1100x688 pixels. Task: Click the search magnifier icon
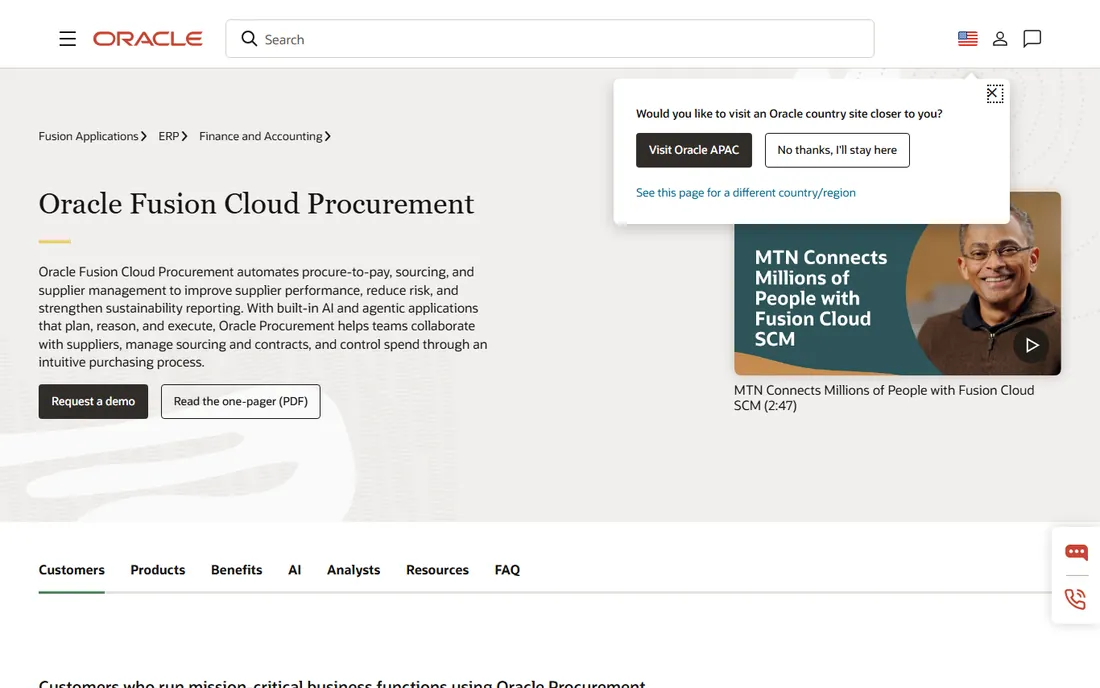249,39
